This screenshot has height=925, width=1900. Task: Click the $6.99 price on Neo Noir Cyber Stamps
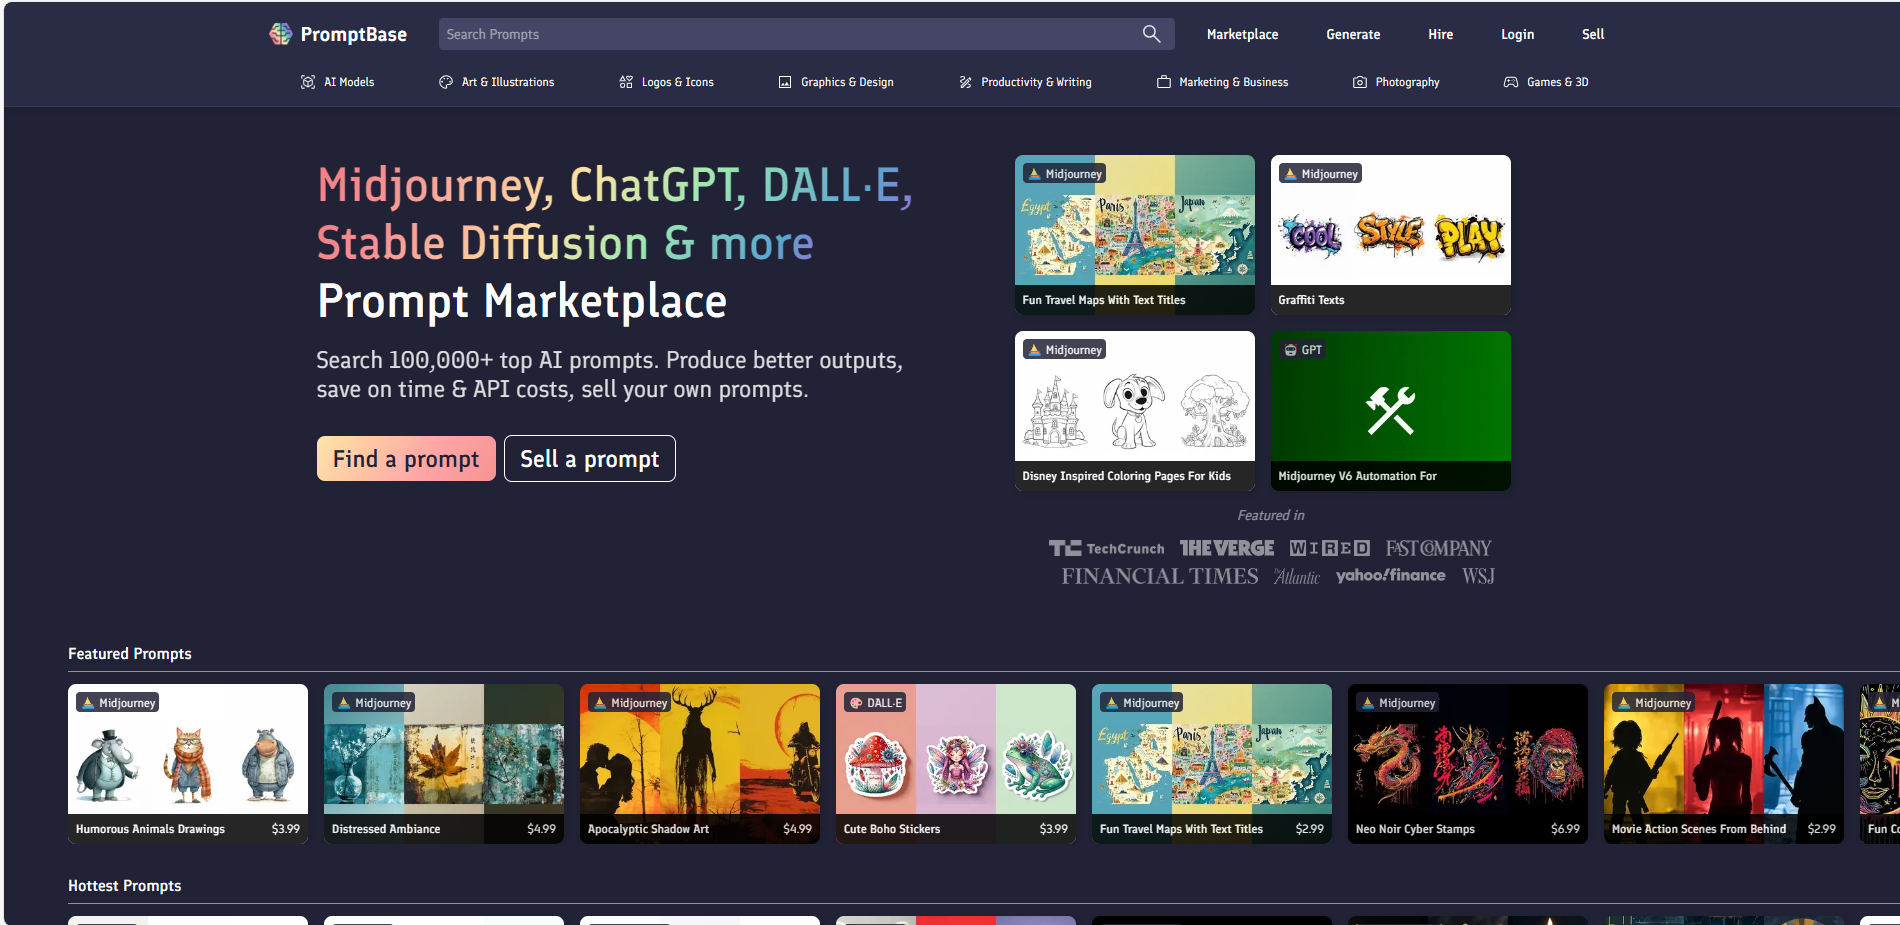click(1565, 829)
